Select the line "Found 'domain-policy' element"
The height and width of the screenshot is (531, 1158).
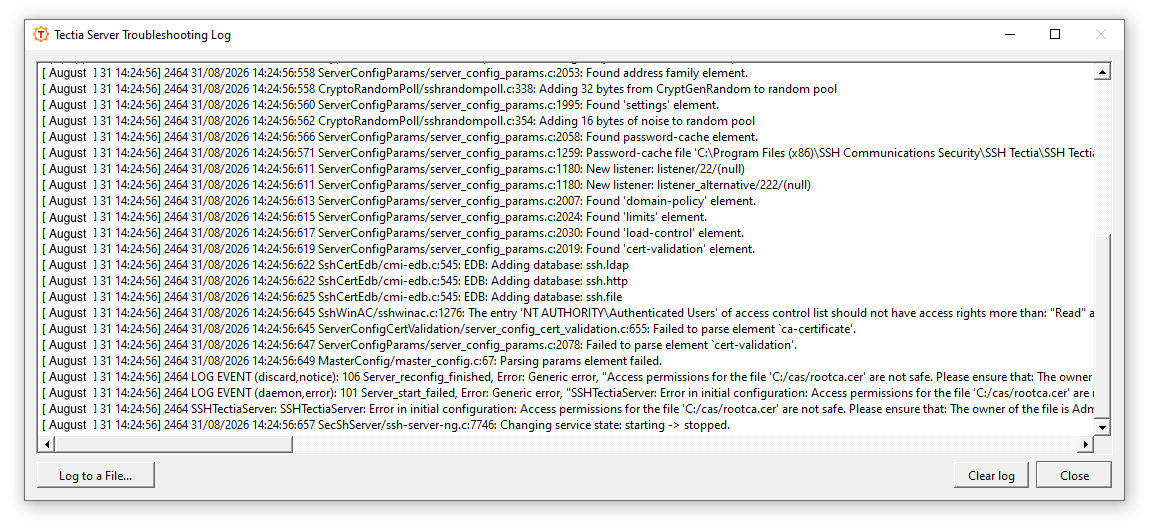pyautogui.click(x=398, y=201)
